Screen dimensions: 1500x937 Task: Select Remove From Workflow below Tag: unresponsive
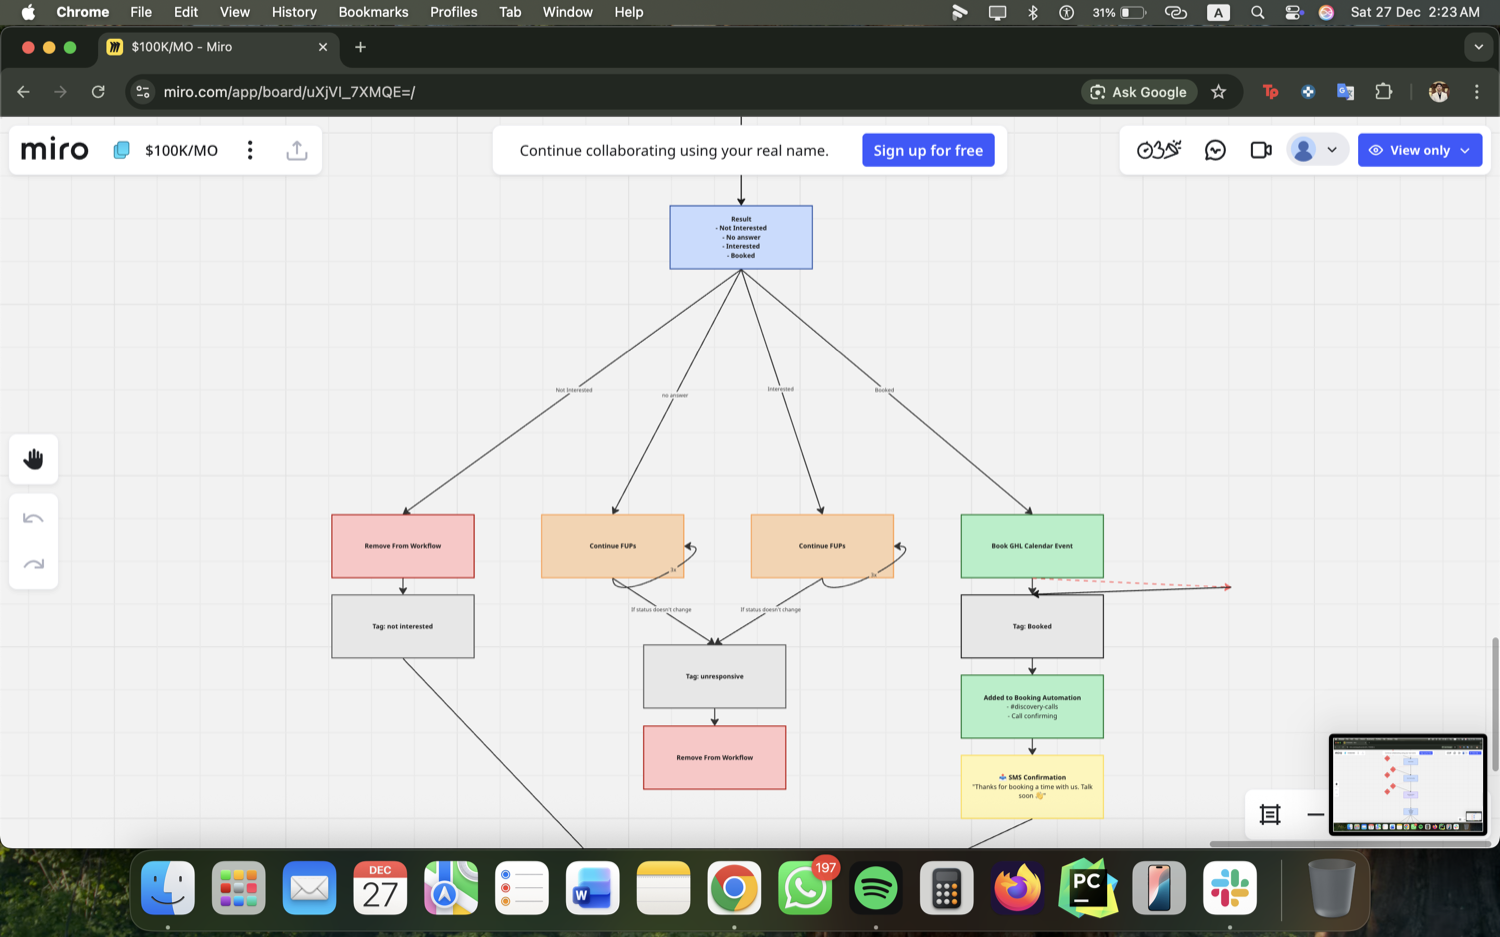coord(714,757)
